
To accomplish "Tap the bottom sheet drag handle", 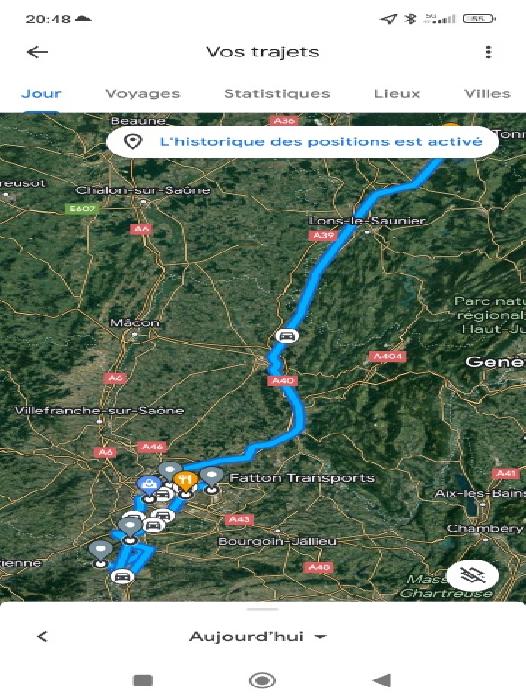I will [x=263, y=609].
